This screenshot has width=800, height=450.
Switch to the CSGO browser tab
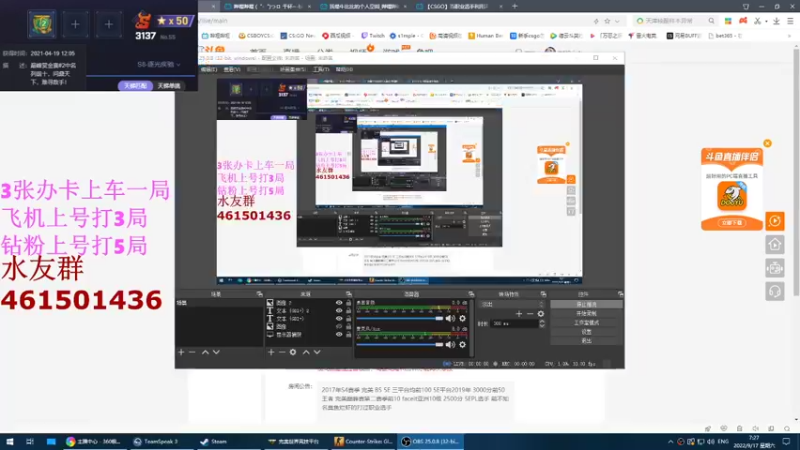(457, 6)
